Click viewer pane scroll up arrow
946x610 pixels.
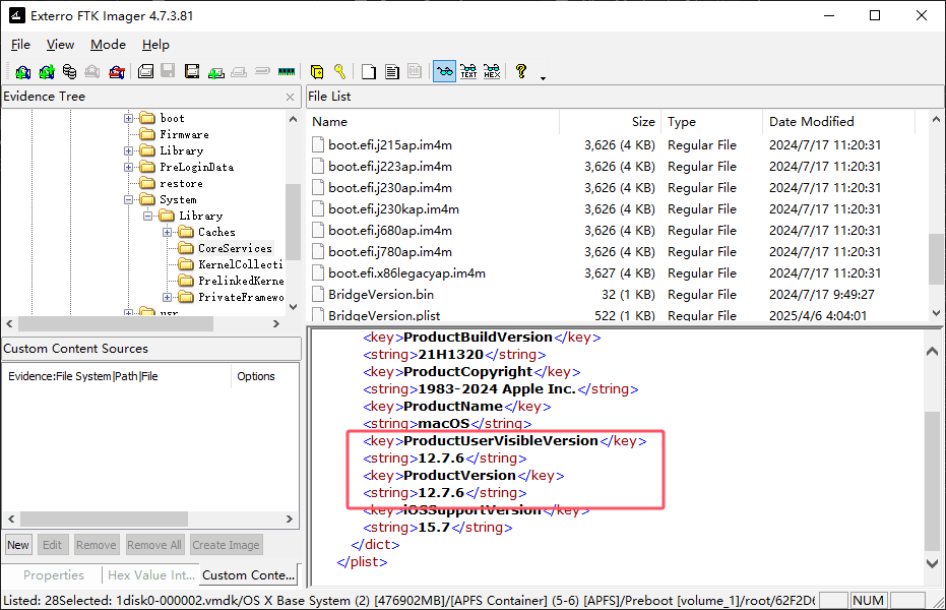click(932, 352)
